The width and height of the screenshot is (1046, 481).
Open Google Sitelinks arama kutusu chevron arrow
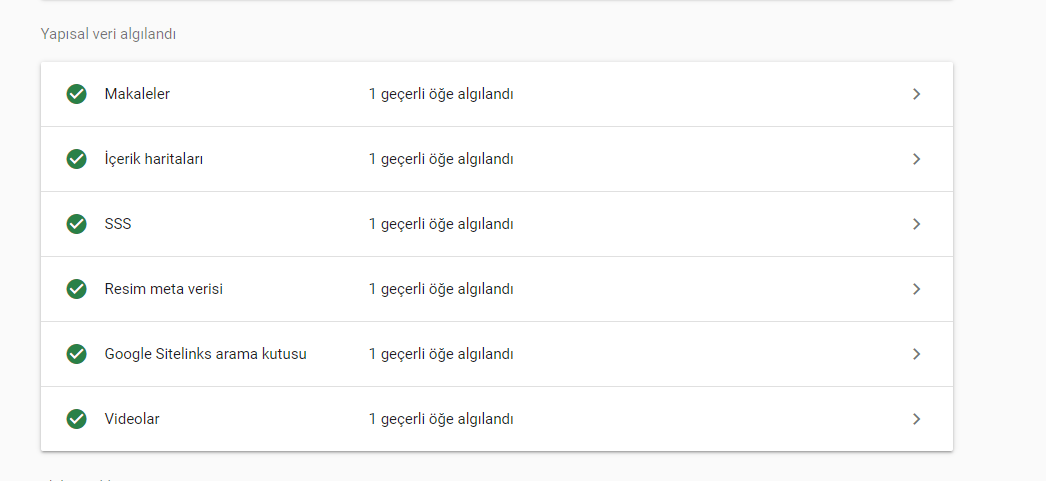tap(917, 354)
